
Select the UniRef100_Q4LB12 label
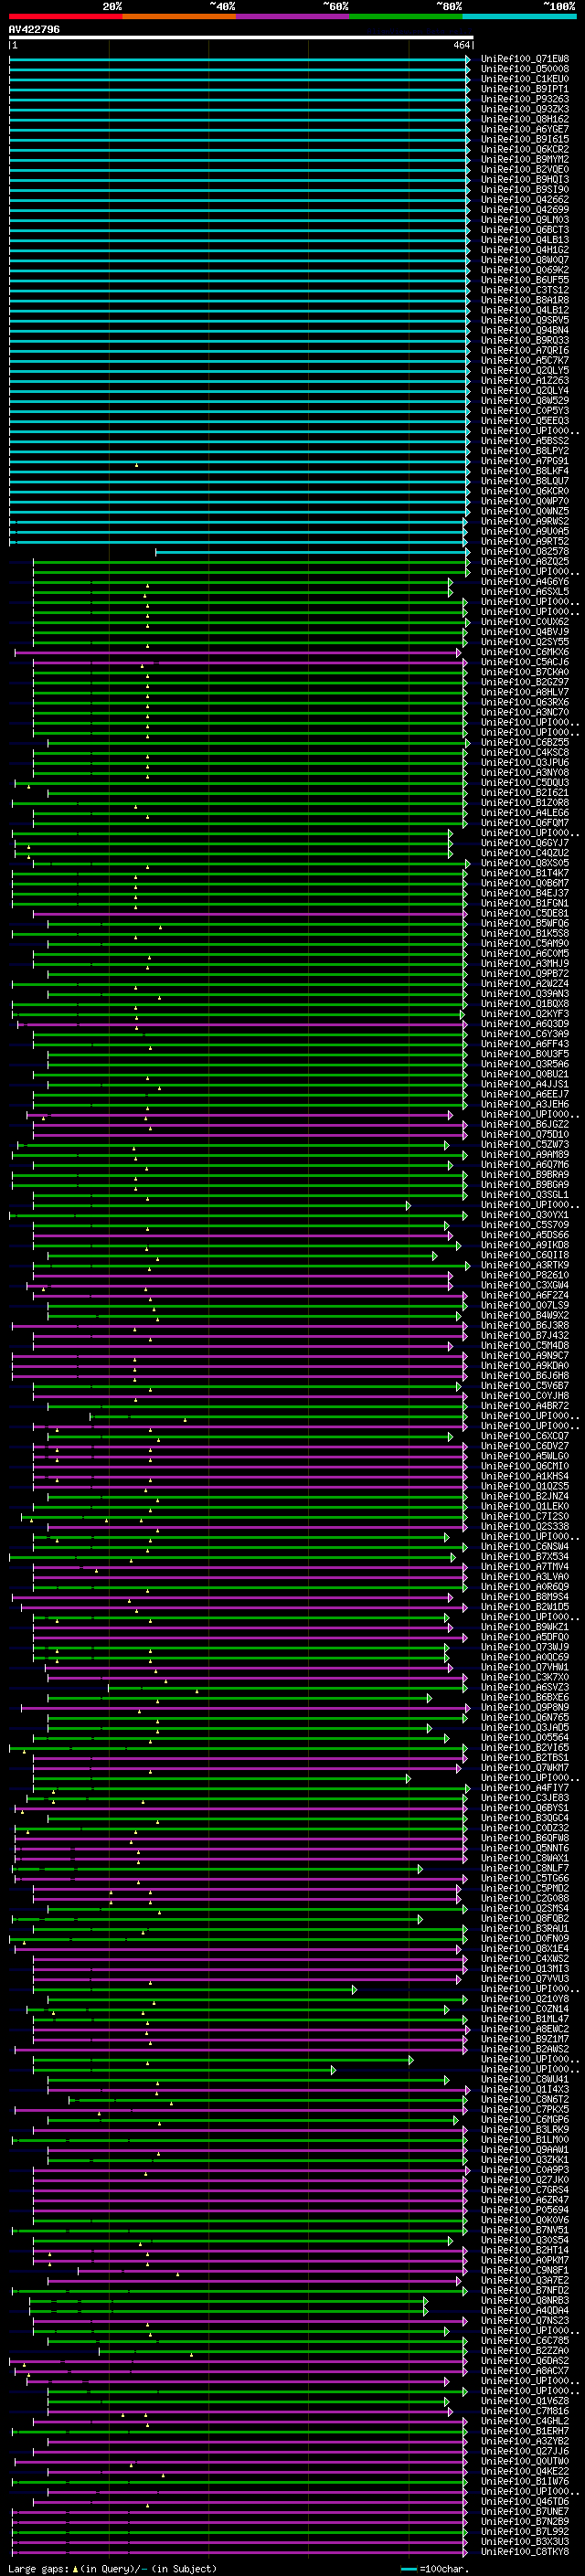click(525, 310)
